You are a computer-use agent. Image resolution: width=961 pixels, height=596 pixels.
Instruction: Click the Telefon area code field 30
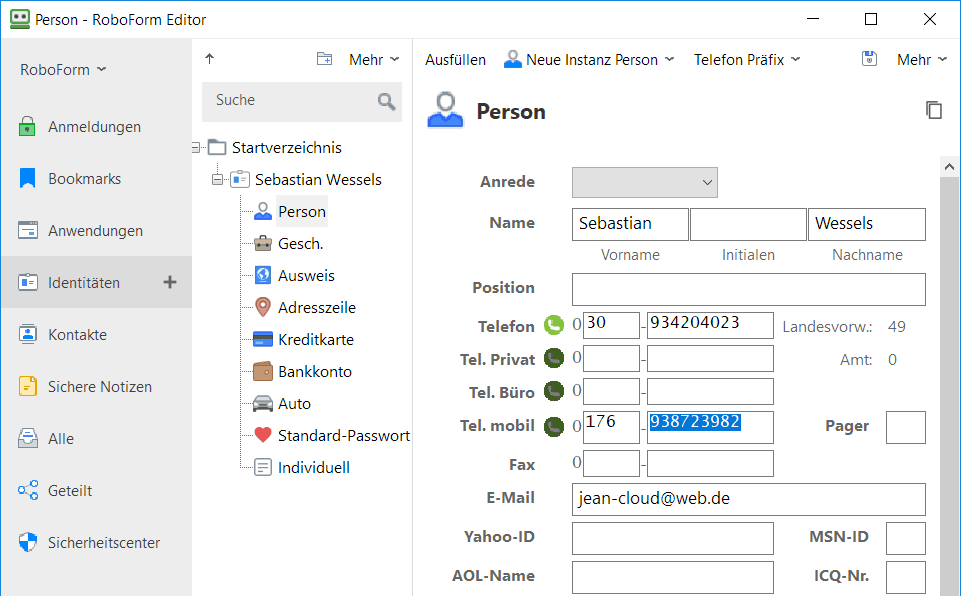[x=611, y=325]
